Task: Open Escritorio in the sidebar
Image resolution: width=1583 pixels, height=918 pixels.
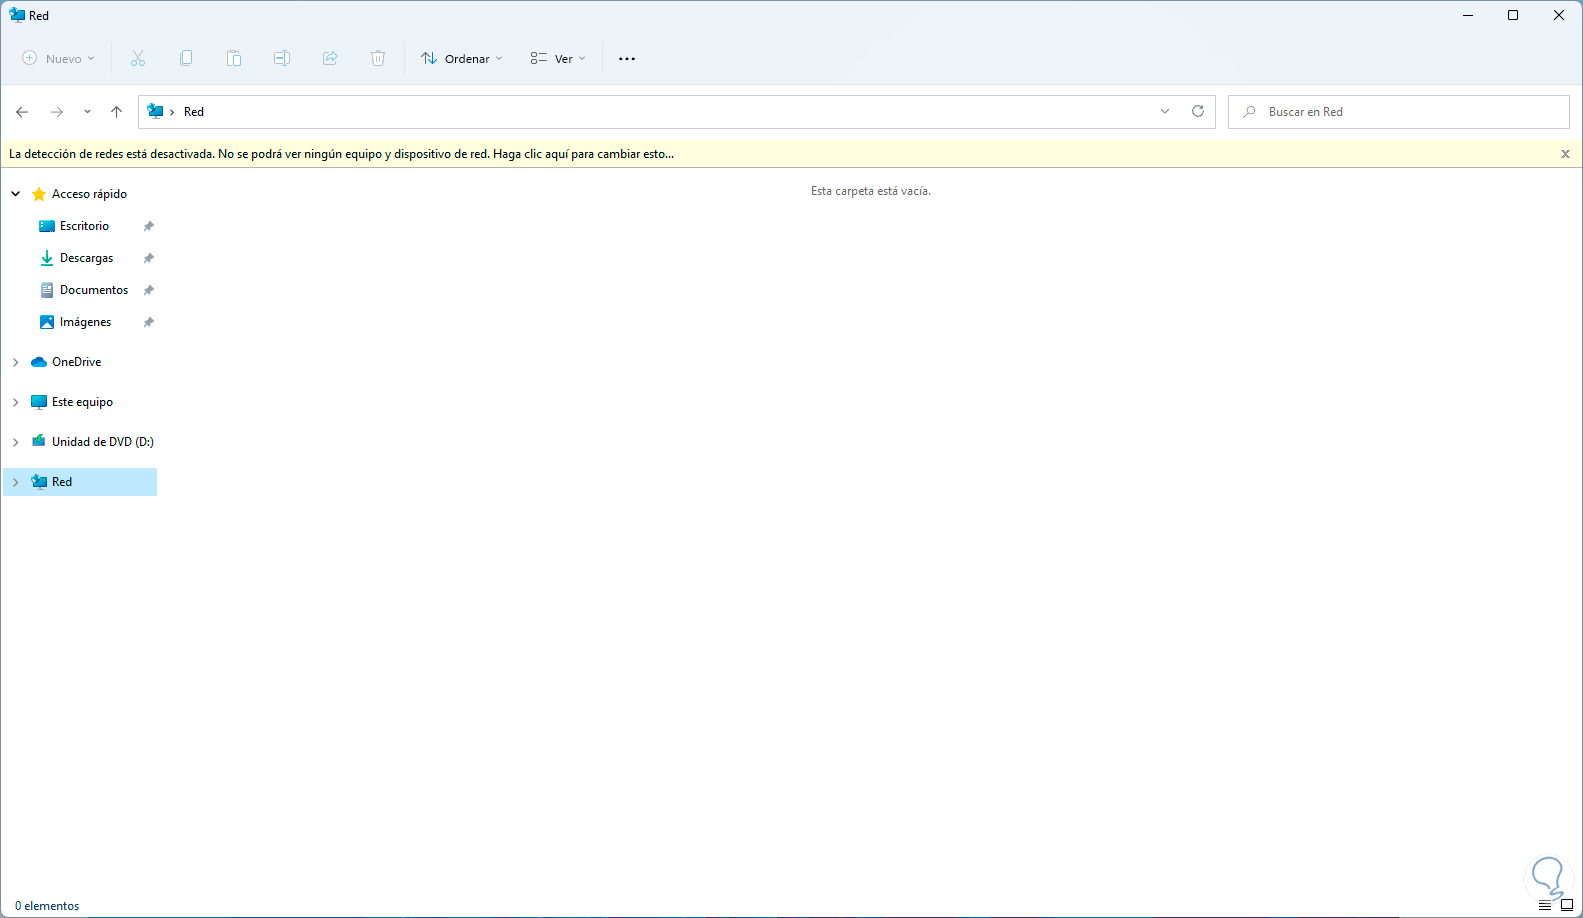Action: (84, 226)
